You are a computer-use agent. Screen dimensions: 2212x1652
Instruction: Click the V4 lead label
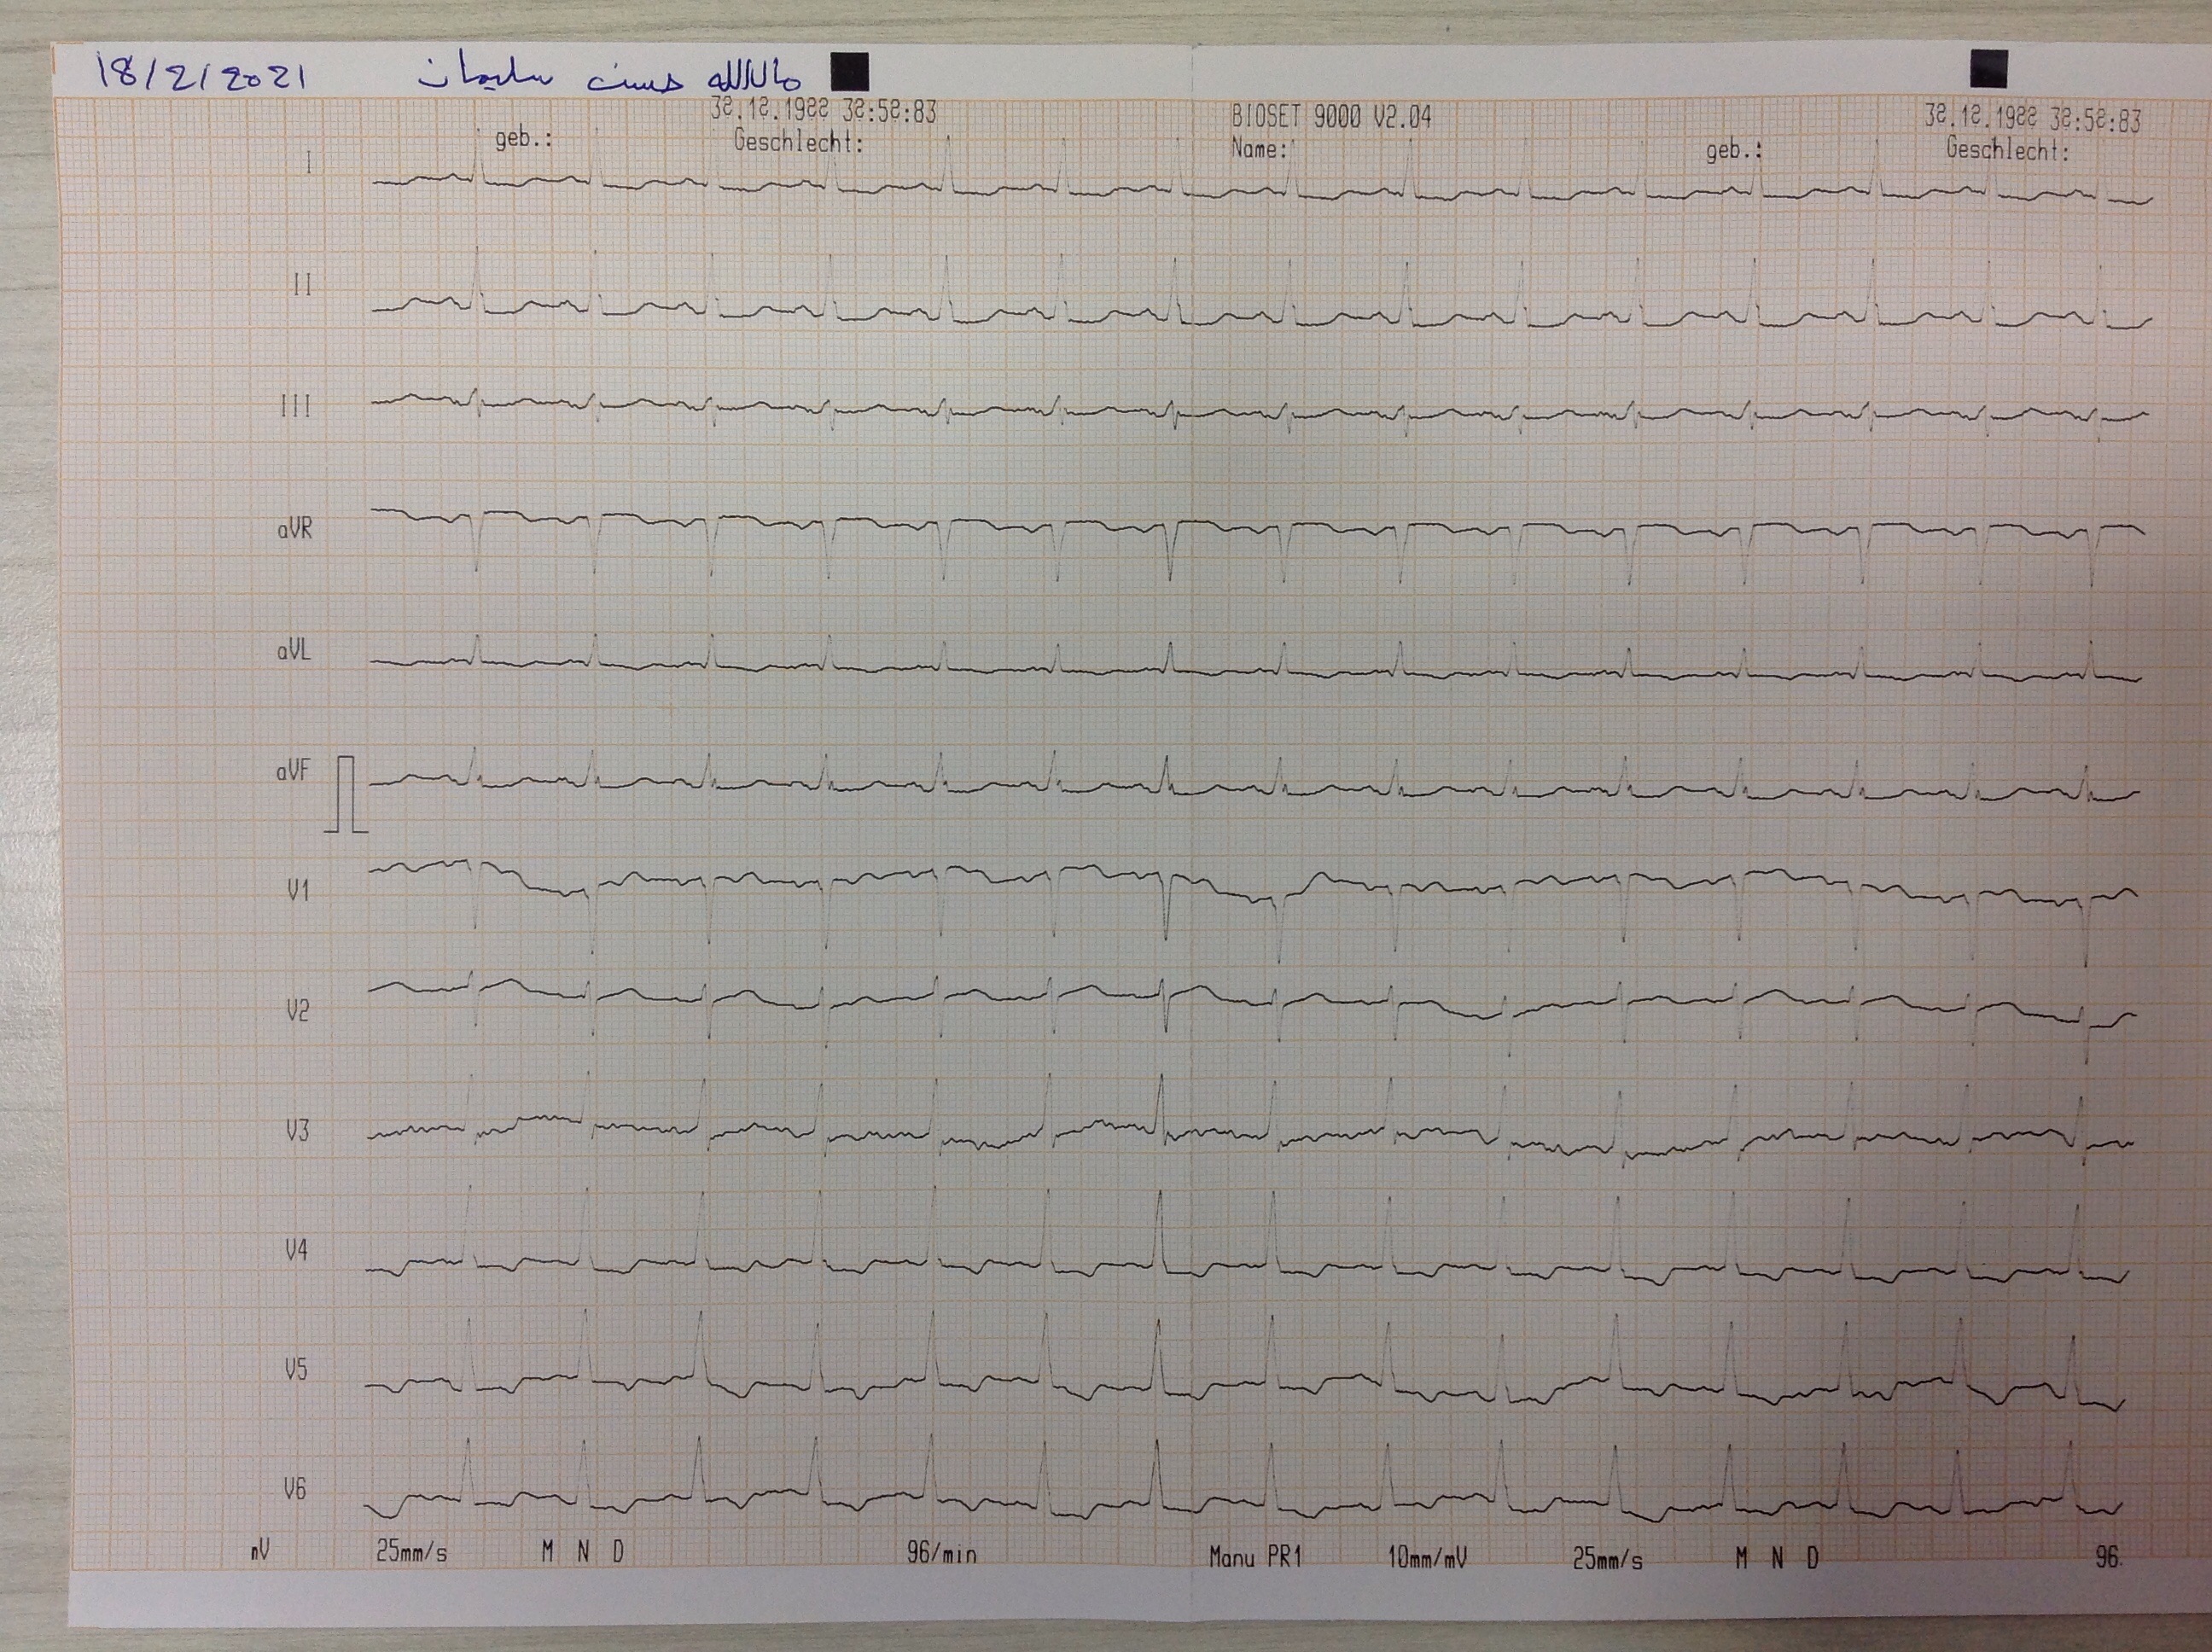tap(296, 1250)
